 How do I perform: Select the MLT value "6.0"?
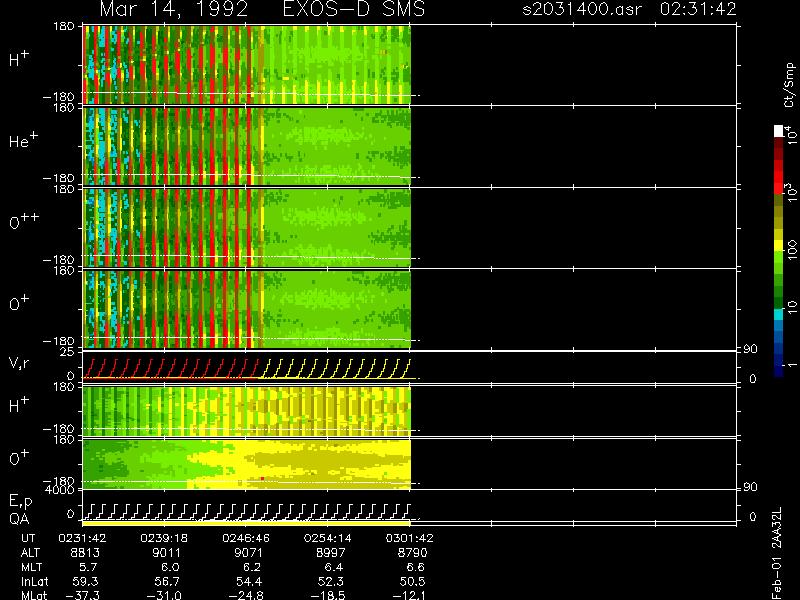tap(170, 567)
